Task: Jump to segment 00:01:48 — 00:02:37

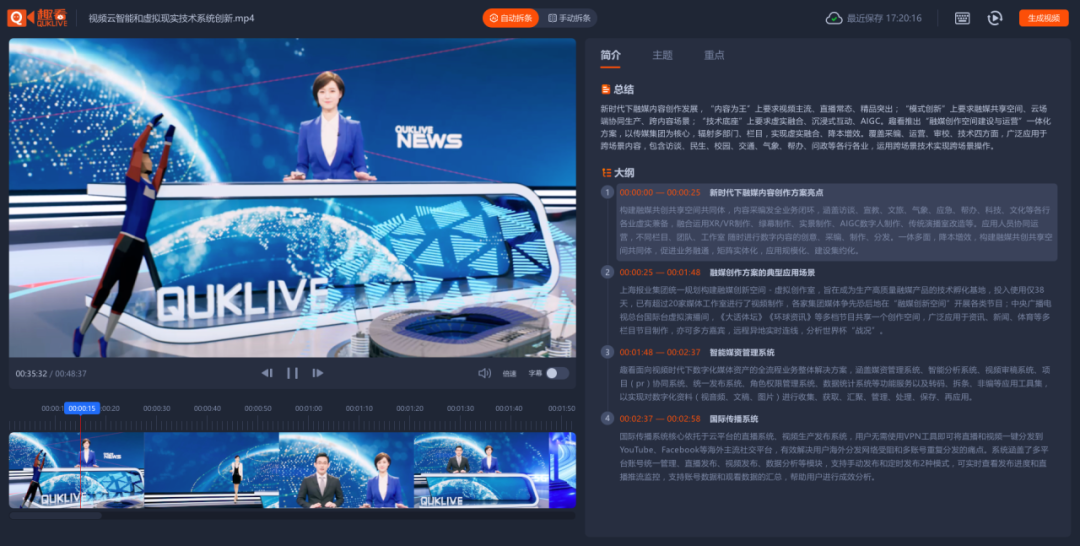Action: pos(659,353)
